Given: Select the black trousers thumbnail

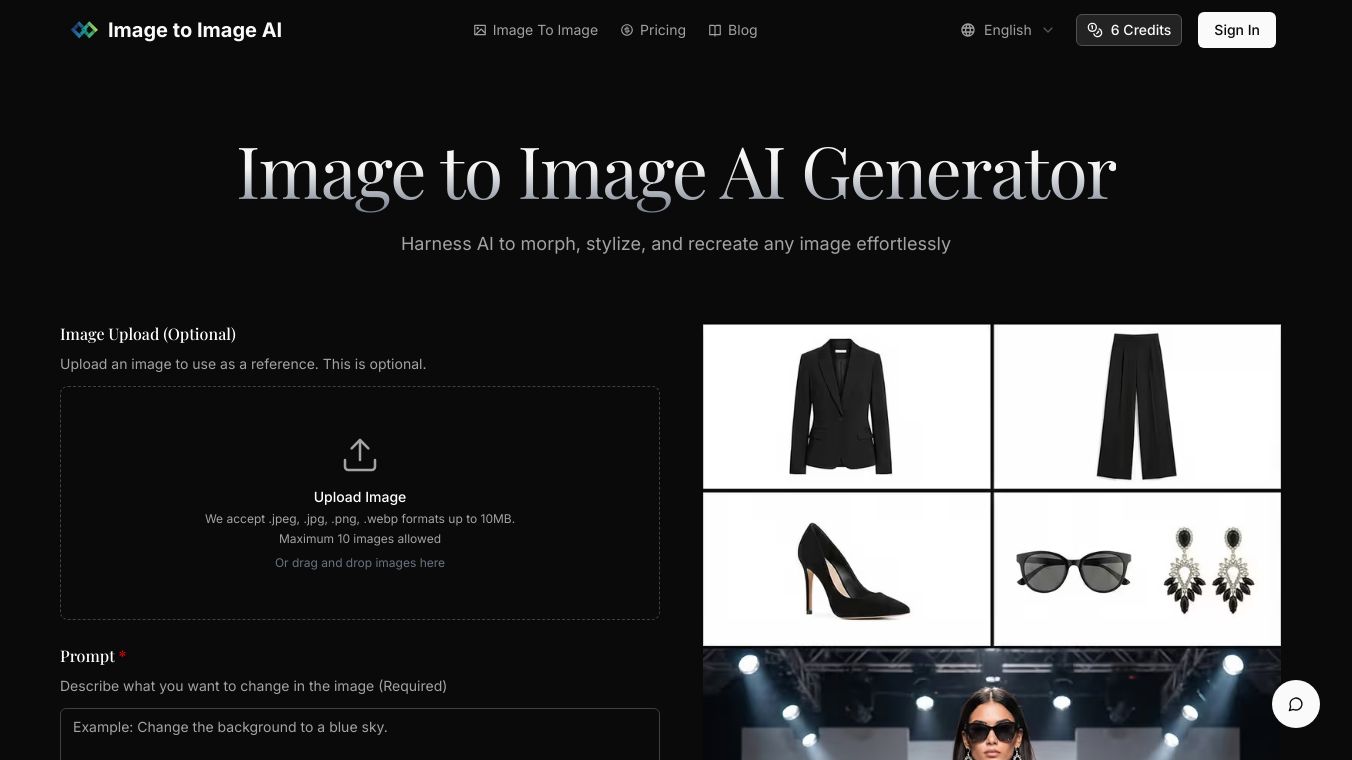Looking at the screenshot, I should (x=1136, y=406).
